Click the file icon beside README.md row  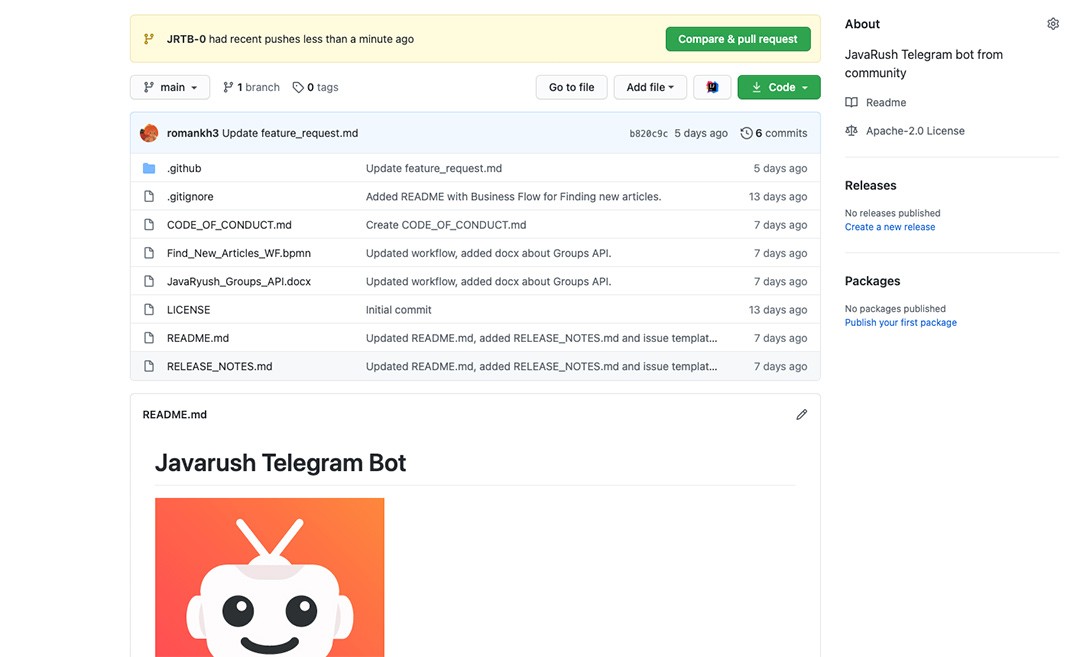point(149,337)
